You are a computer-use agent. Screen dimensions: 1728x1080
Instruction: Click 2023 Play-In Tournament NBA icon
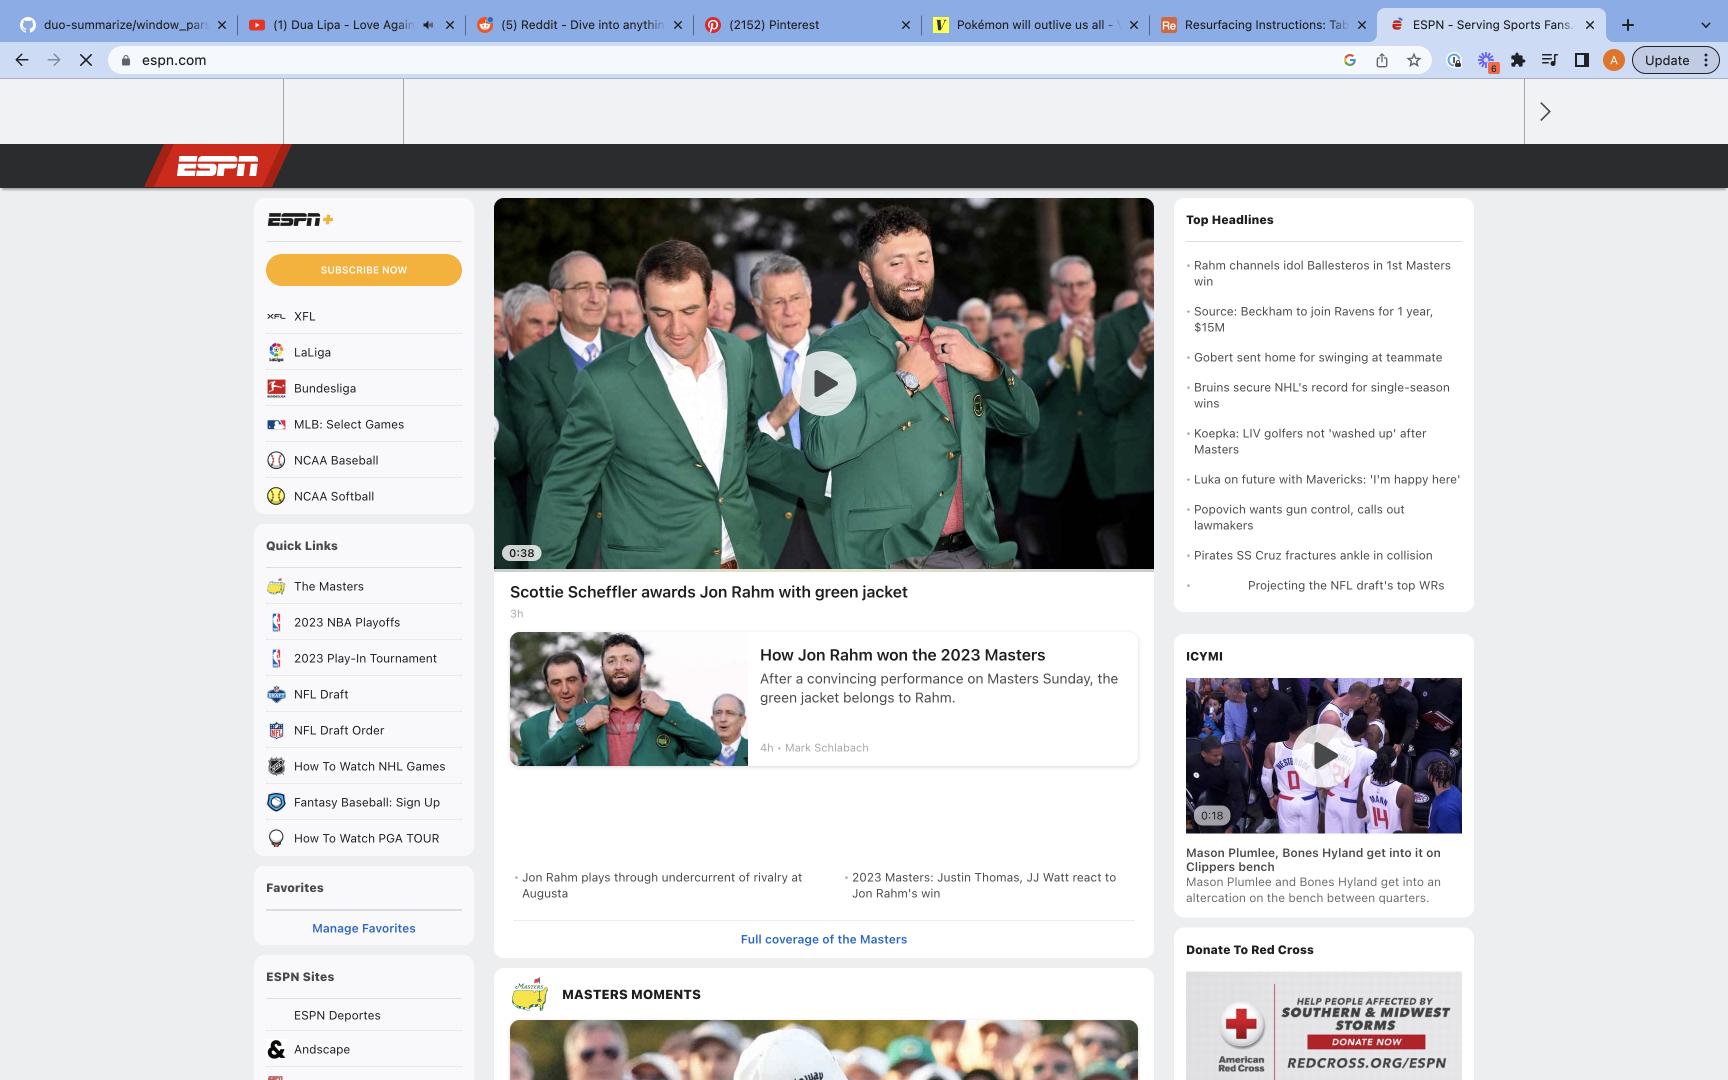pyautogui.click(x=276, y=658)
